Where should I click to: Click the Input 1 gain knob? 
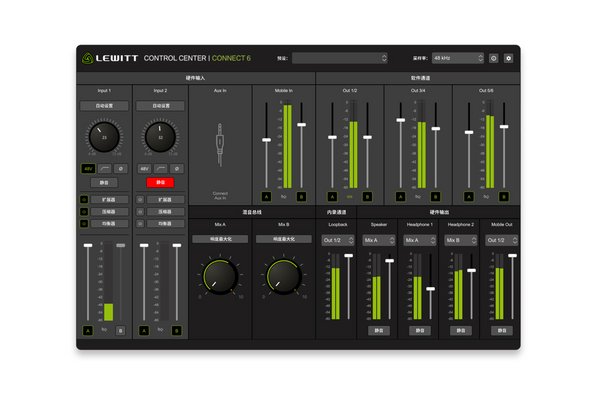coord(103,136)
